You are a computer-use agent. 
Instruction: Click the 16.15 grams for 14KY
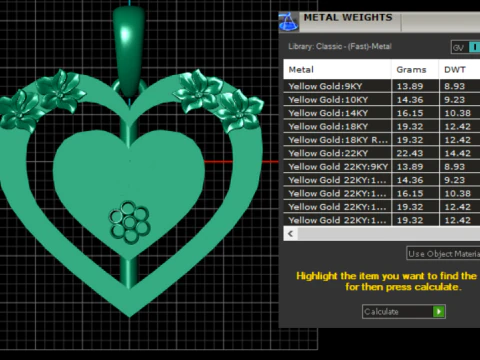click(x=410, y=113)
